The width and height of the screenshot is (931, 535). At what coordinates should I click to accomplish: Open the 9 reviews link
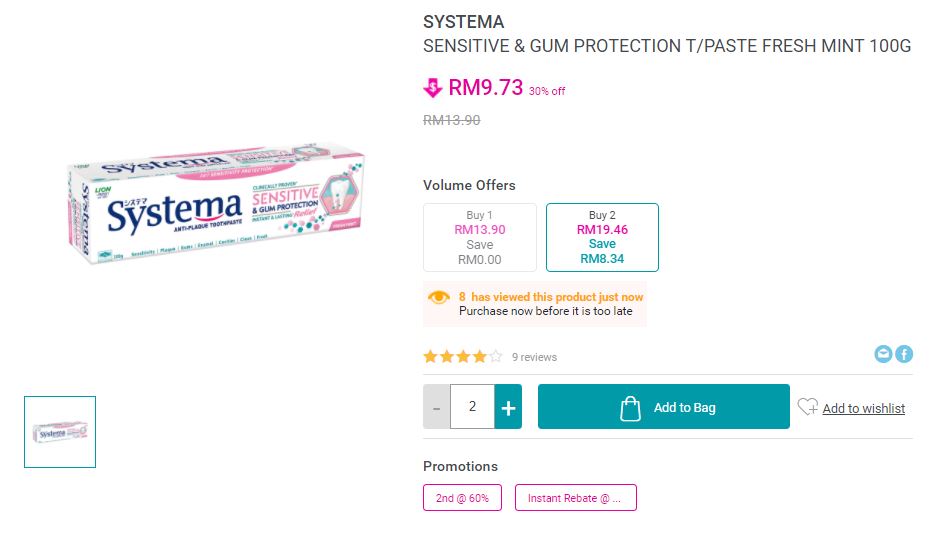tap(534, 357)
